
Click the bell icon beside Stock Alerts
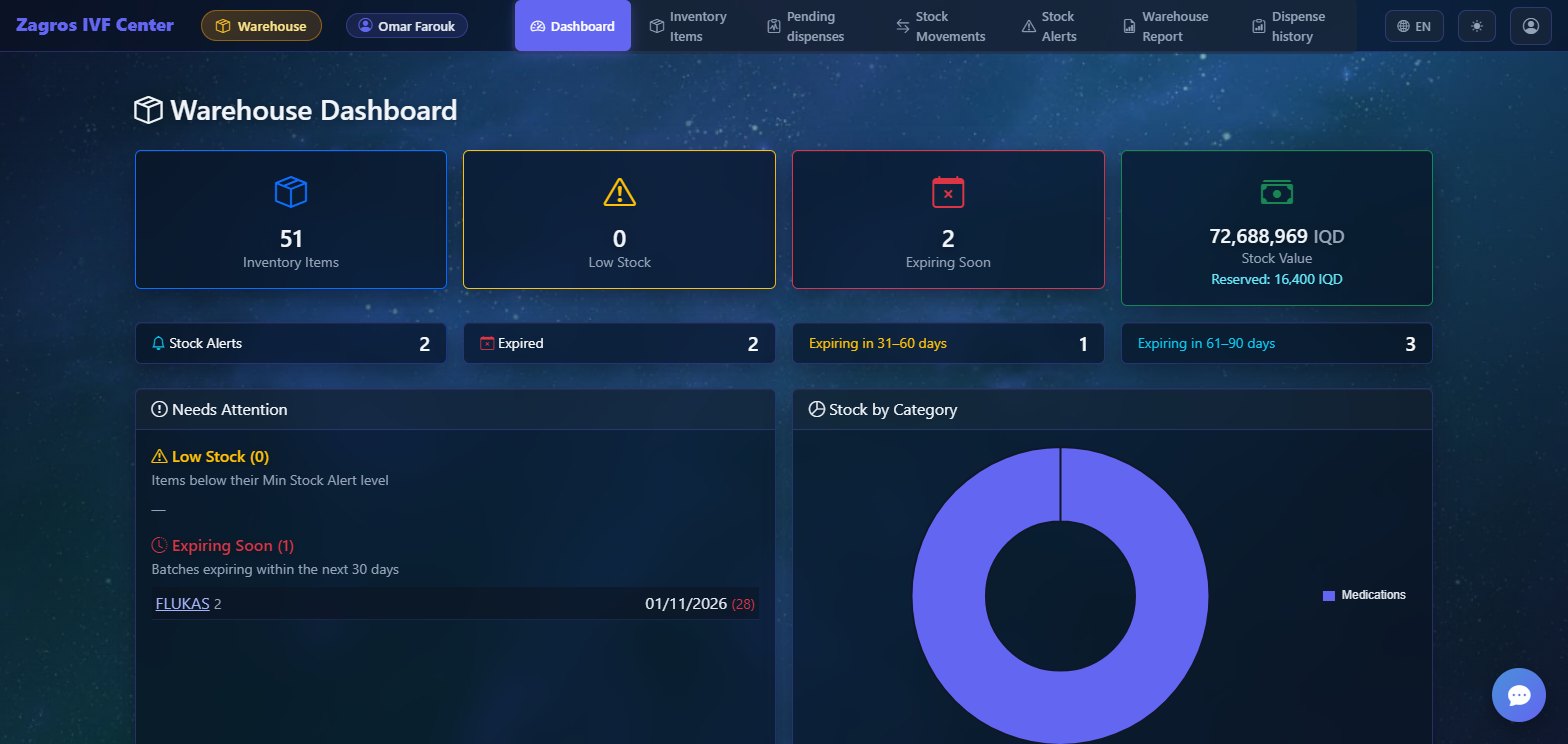[x=159, y=343]
